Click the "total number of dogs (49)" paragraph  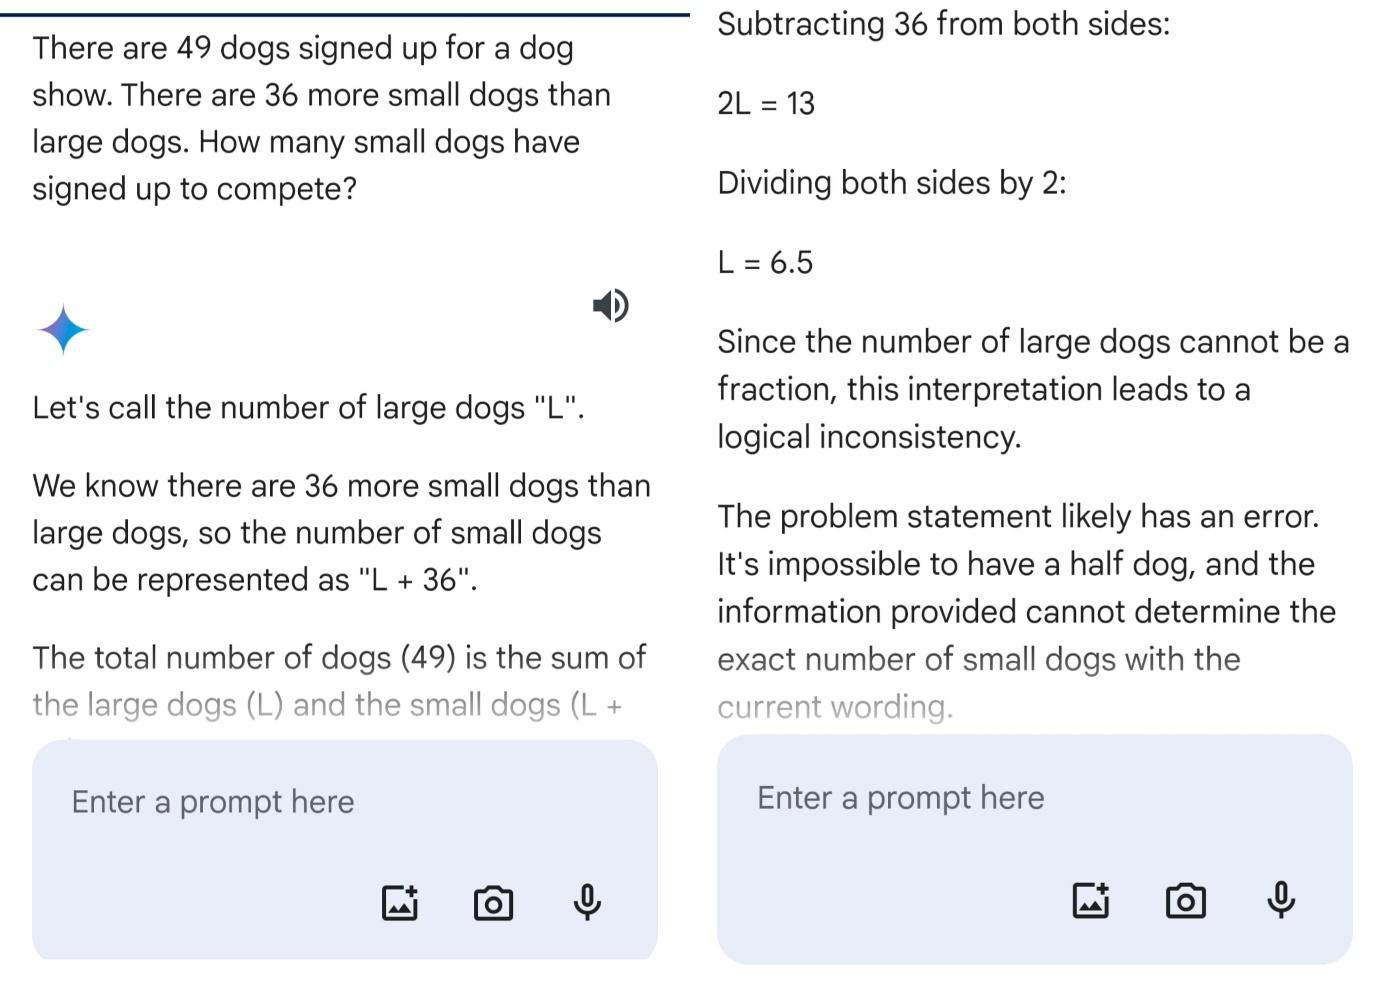pos(339,681)
